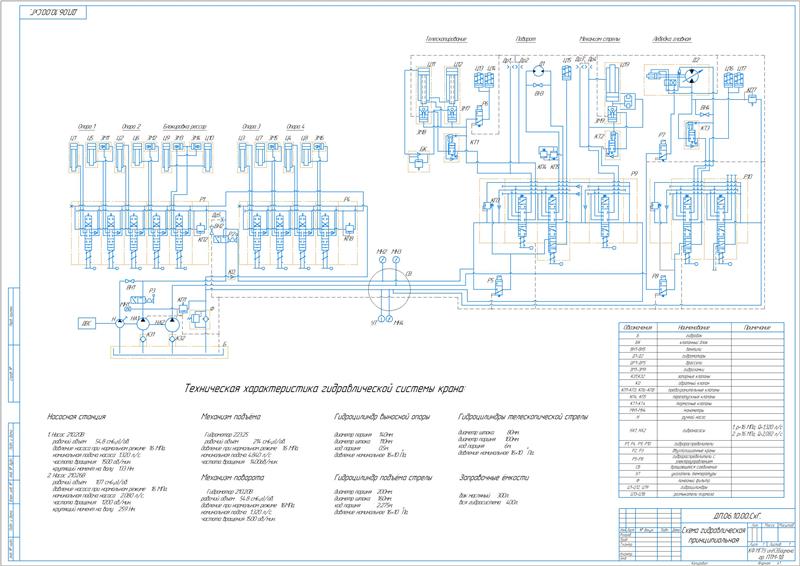Screen dimensions: 800x566
Task: Select the КТ2 brake valve symbol
Action: (x=613, y=145)
